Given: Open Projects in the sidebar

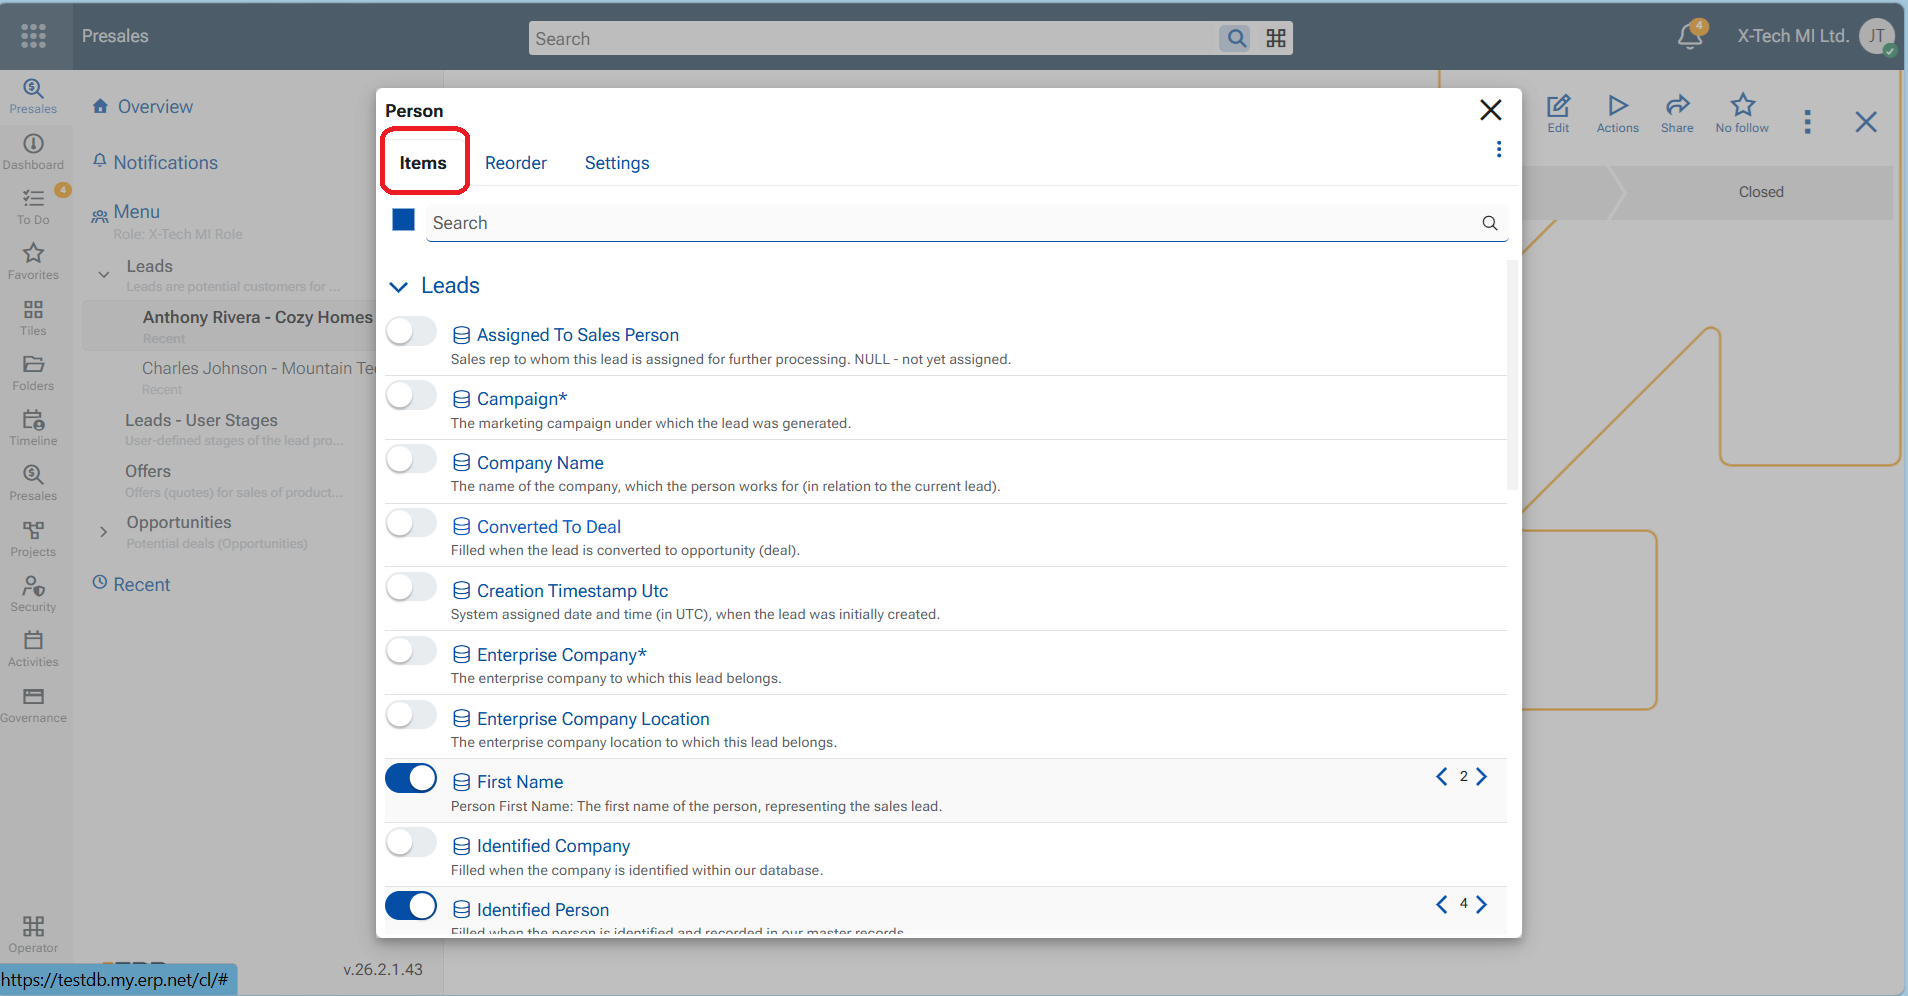Looking at the screenshot, I should [33, 539].
